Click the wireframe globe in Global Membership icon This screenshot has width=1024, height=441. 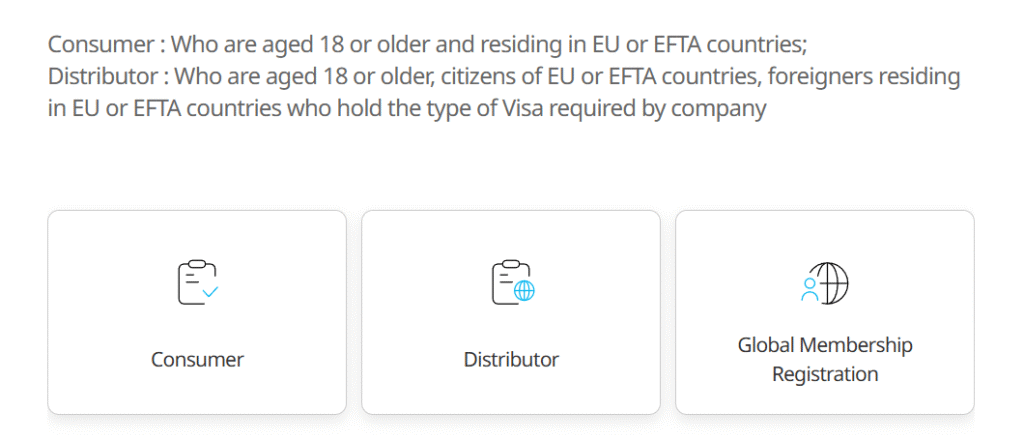832,281
